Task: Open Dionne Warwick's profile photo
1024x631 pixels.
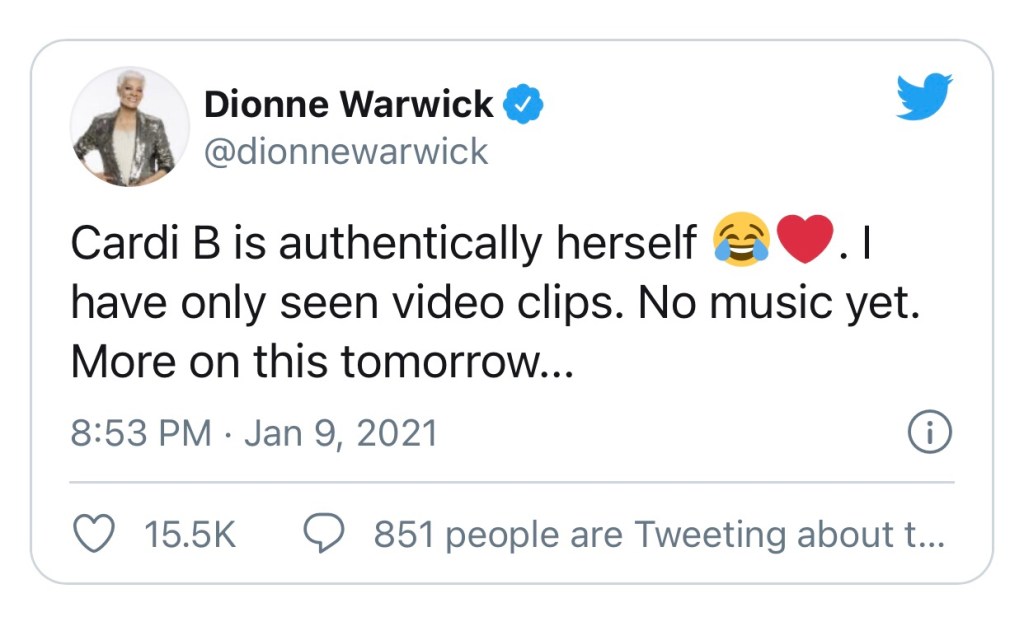Action: pos(129,127)
